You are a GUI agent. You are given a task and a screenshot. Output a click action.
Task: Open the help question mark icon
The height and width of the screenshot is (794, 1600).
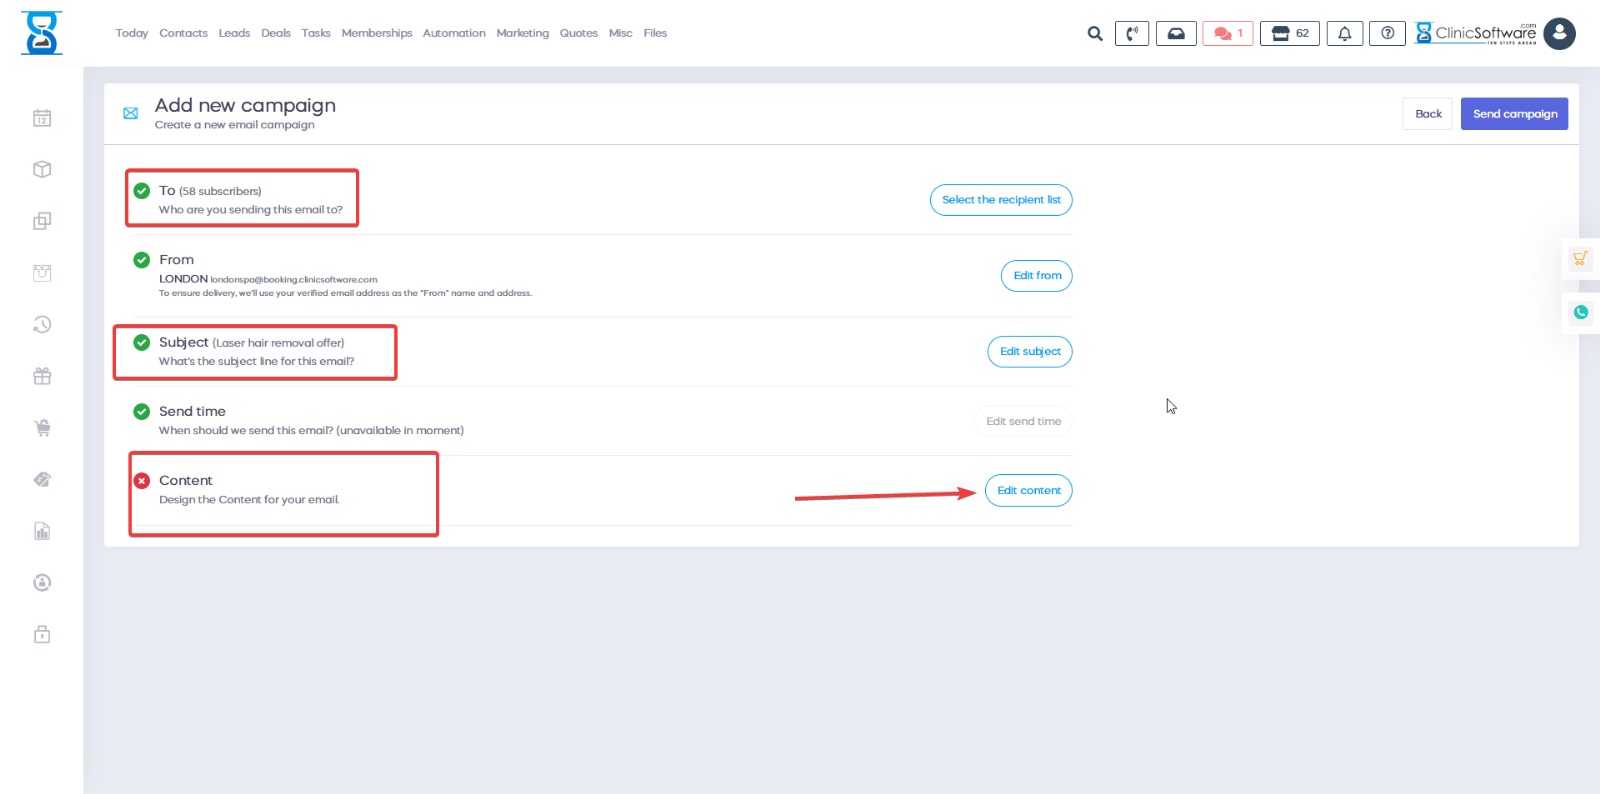1387,34
